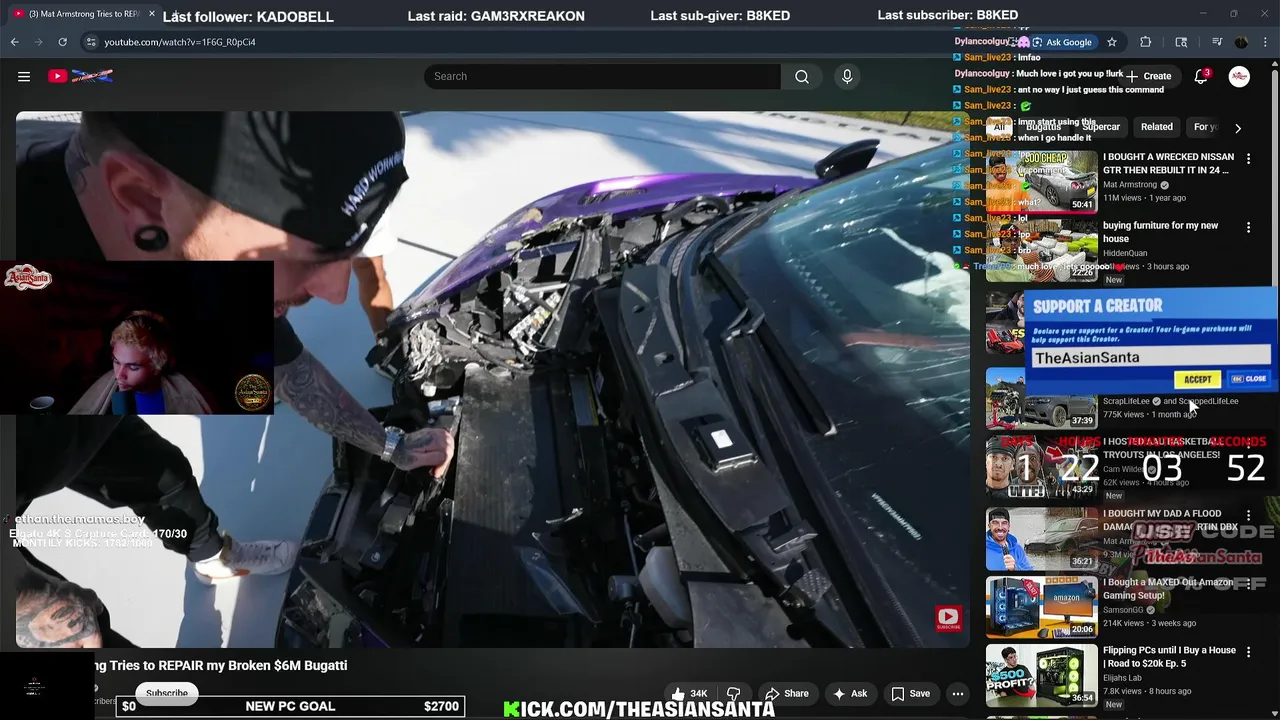This screenshot has width=1280, height=720.
Task: Click the Ask Google lens button
Action: pyautogui.click(x=1062, y=42)
